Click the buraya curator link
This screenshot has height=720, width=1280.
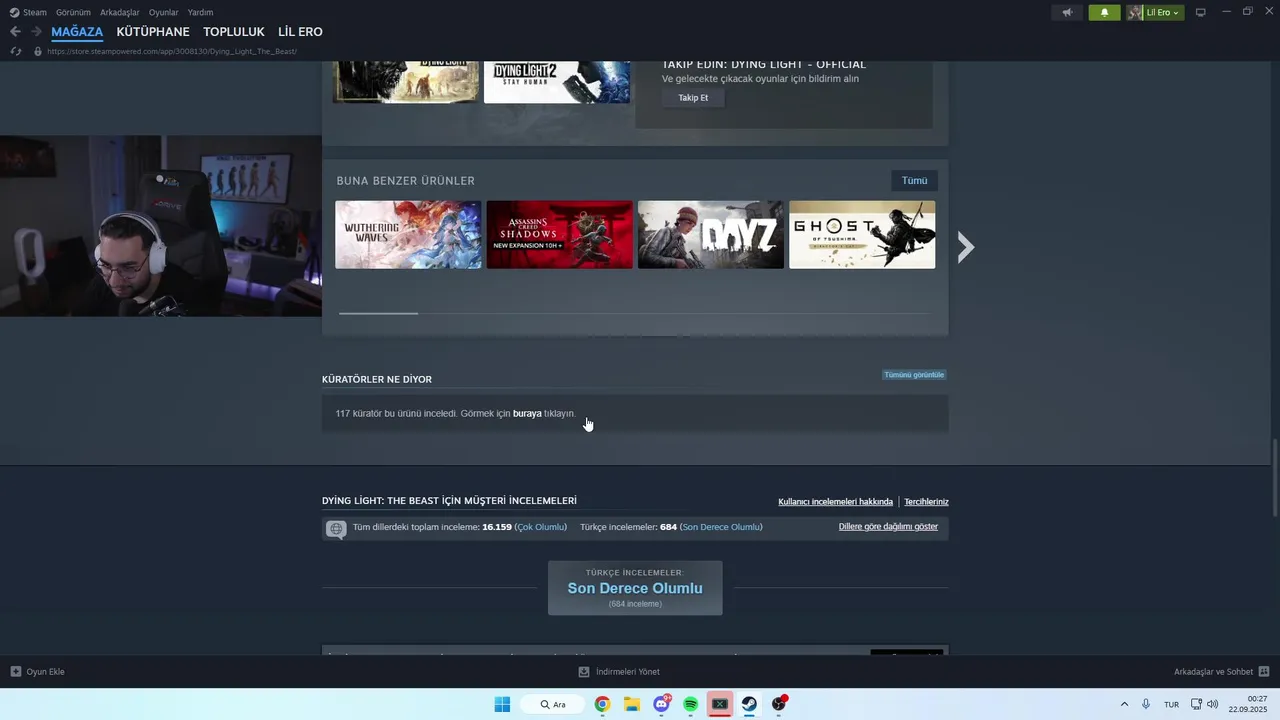[x=527, y=413]
